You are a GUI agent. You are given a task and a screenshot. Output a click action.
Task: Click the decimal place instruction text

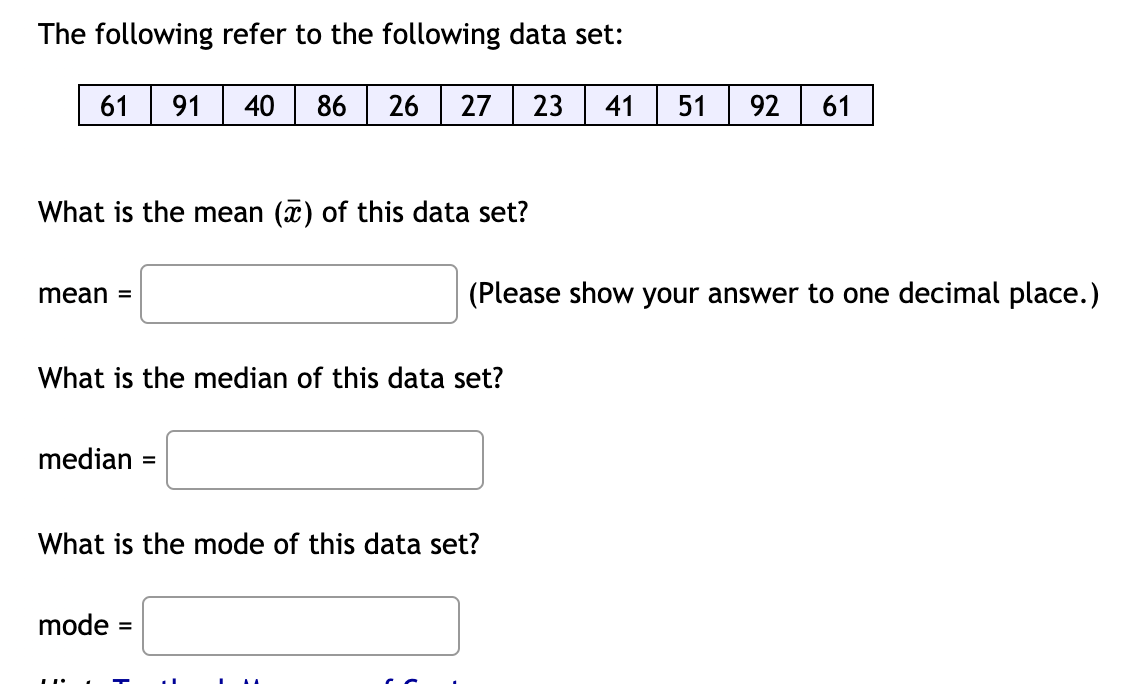tap(782, 293)
